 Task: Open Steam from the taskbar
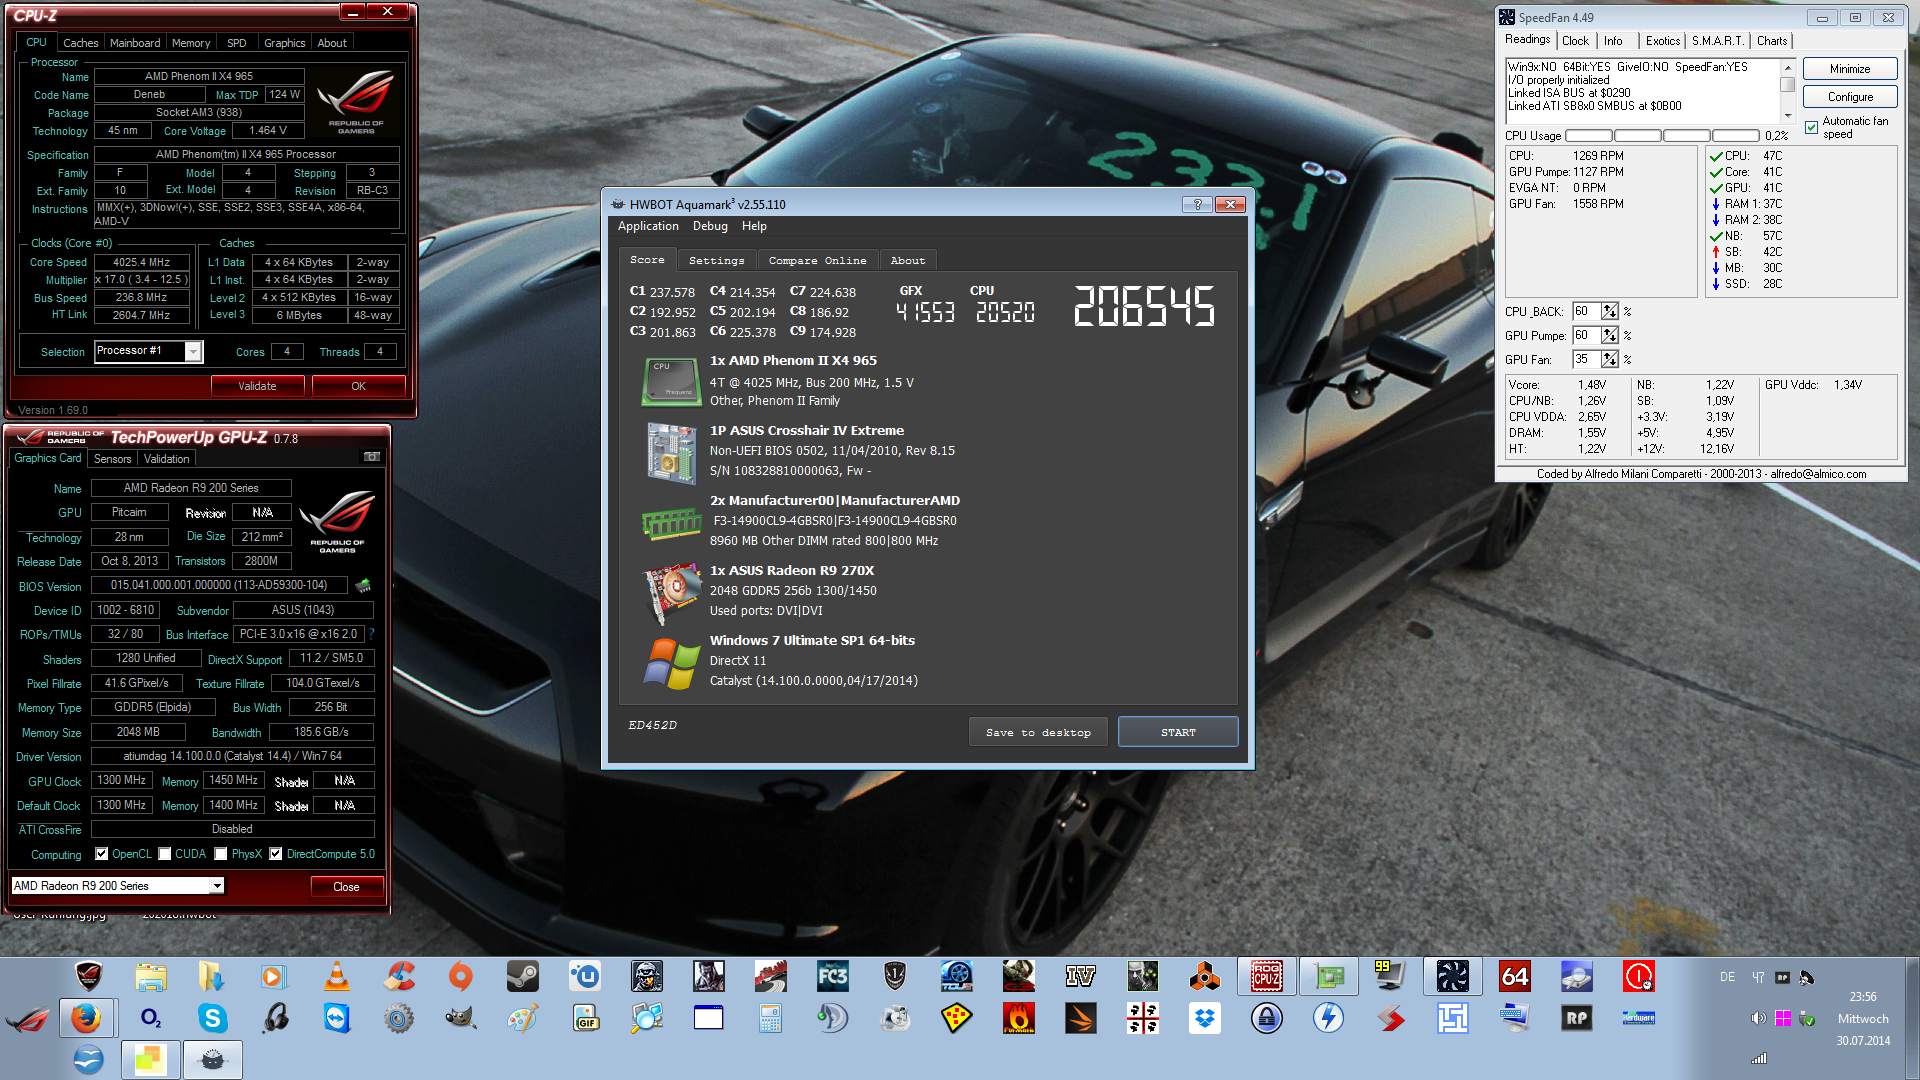(x=522, y=976)
